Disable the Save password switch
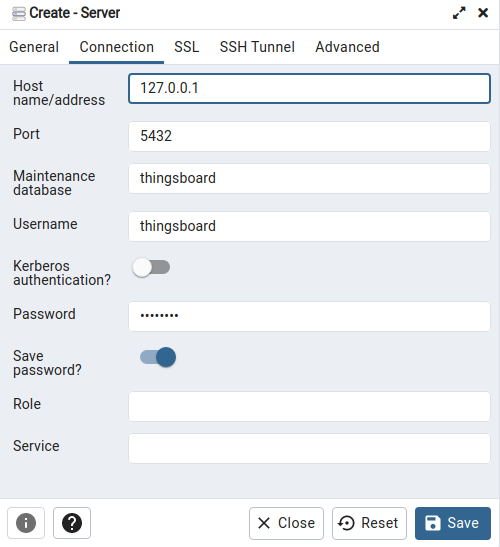The height and width of the screenshot is (547, 500). 158,357
